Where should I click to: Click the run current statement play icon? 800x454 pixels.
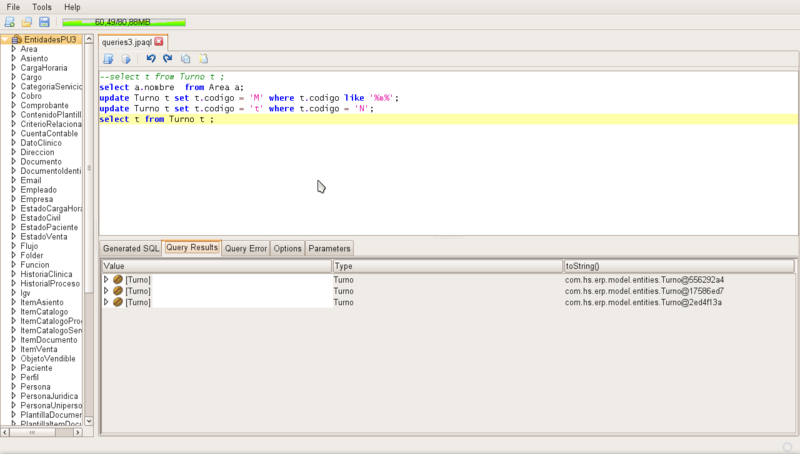126,59
